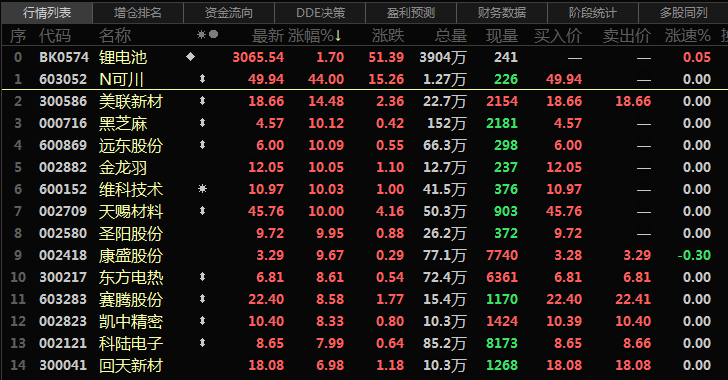Select stock 赛腾股份
The width and height of the screenshot is (728, 380).
[x=131, y=300]
